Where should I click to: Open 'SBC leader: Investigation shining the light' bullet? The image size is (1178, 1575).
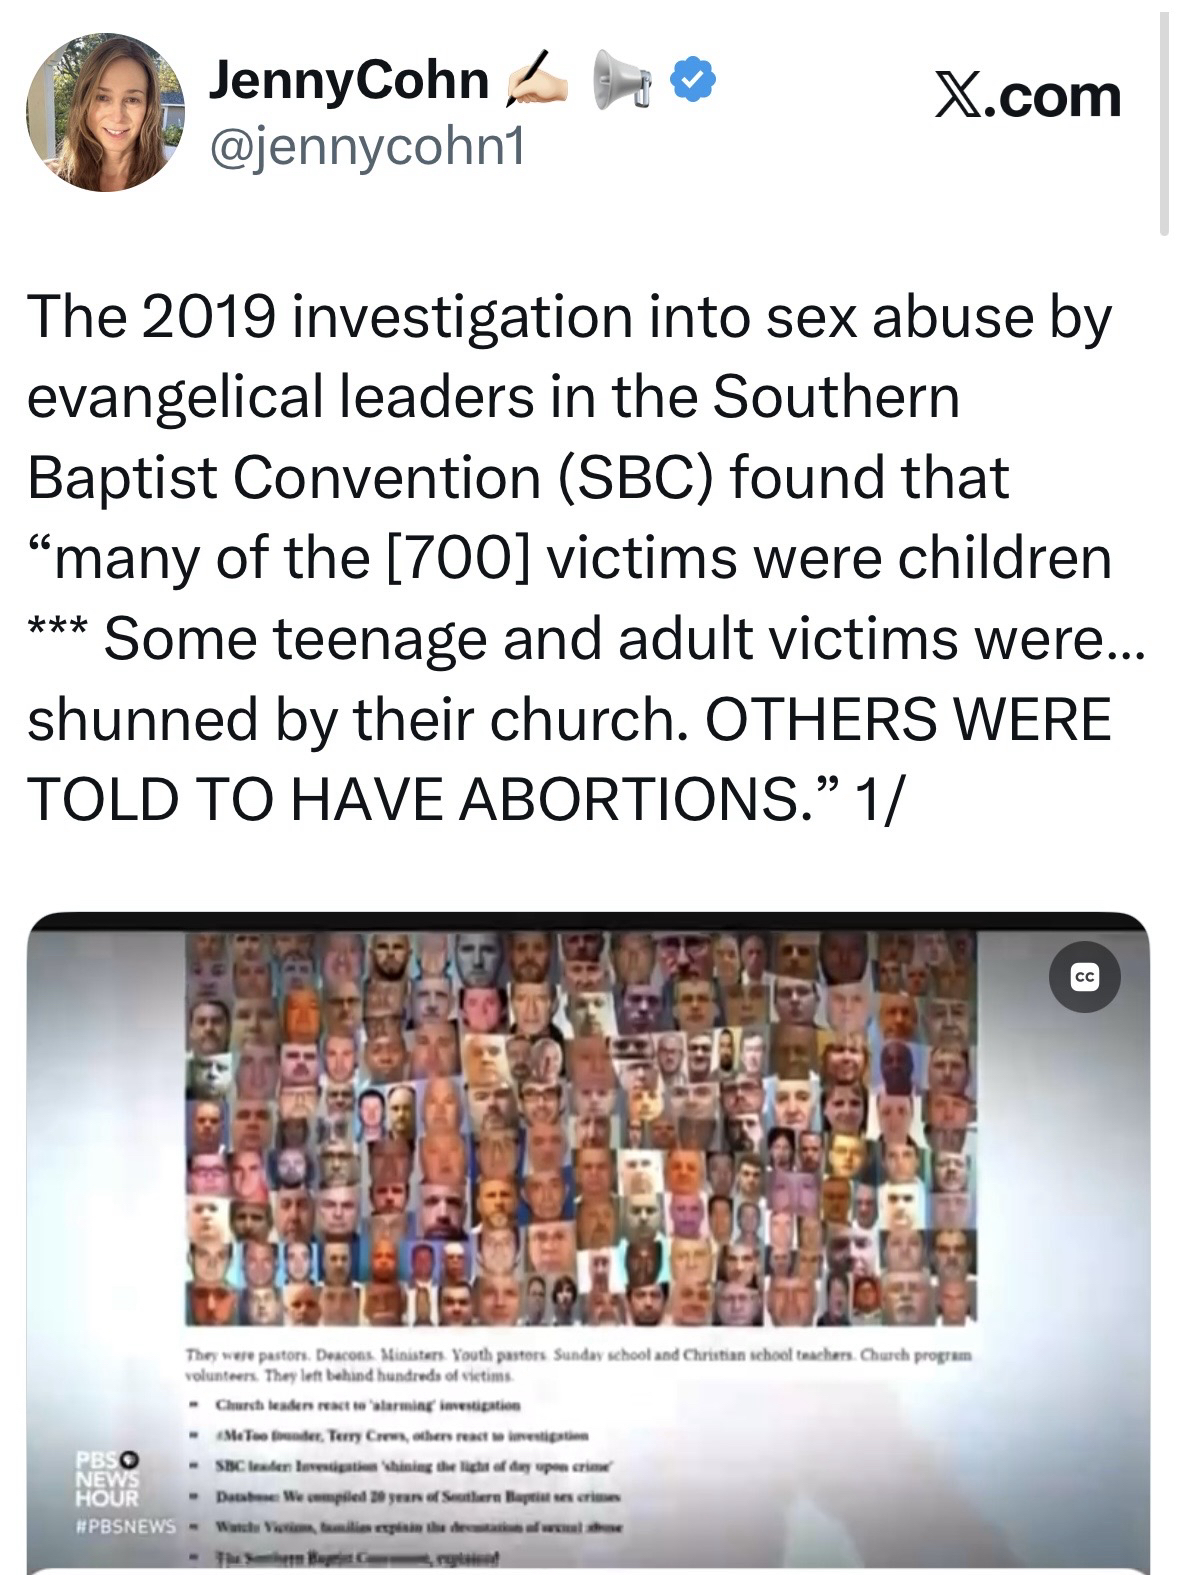414,1464
